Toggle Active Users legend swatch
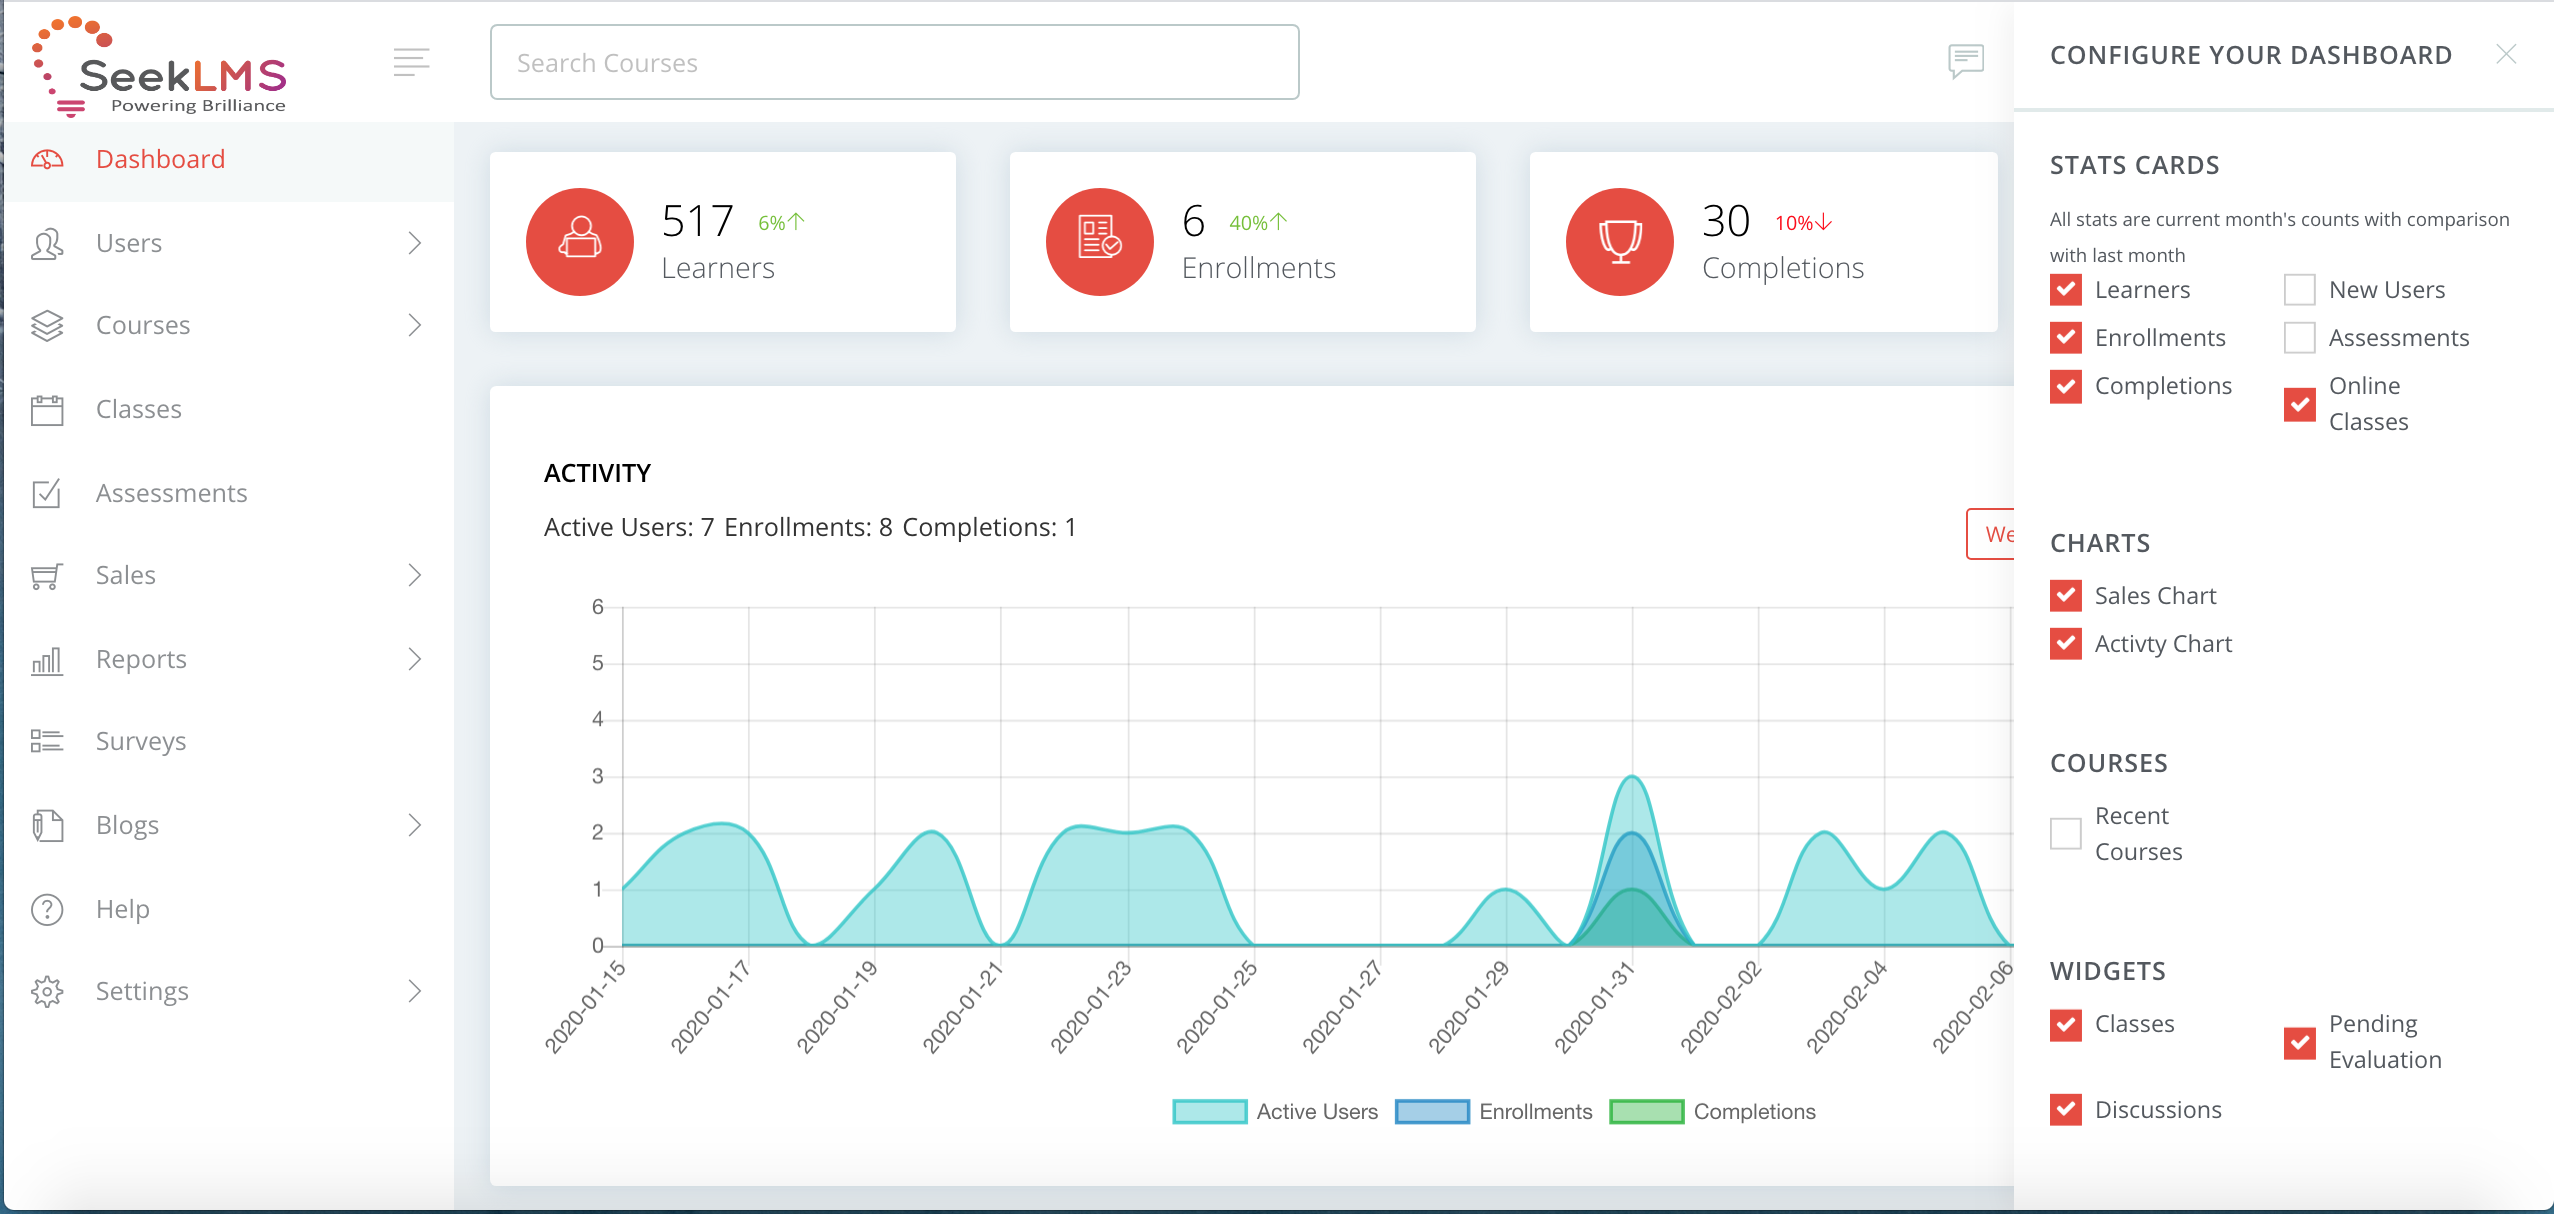This screenshot has height=1214, width=2554. pyautogui.click(x=1210, y=1112)
